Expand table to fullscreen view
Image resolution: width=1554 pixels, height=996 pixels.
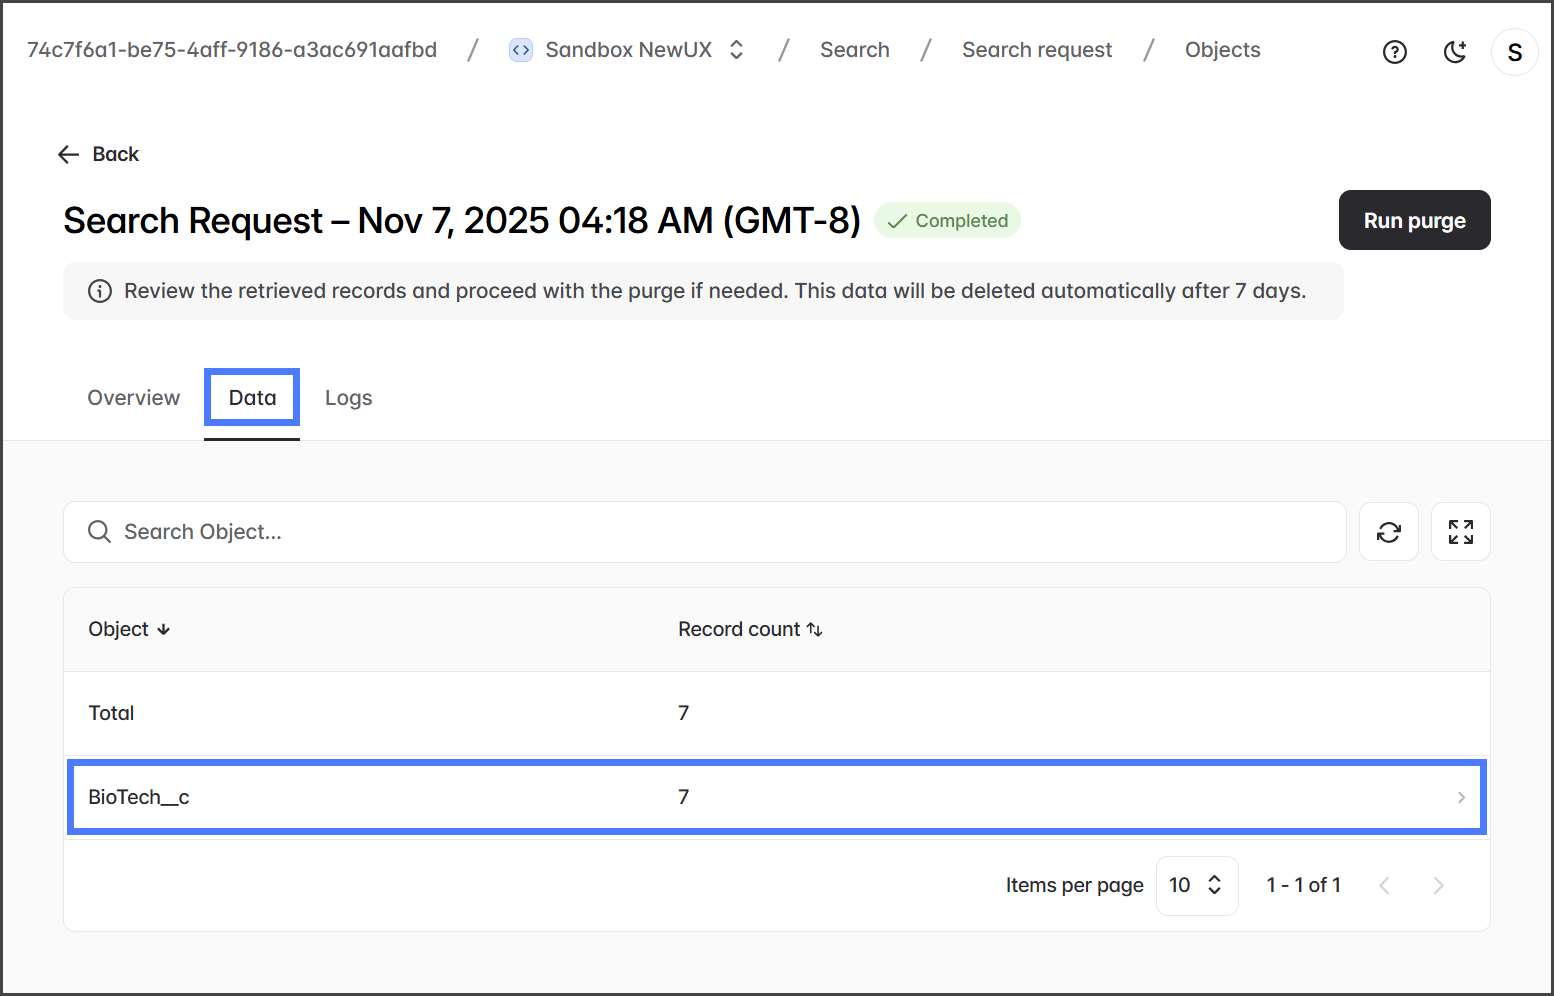point(1460,532)
